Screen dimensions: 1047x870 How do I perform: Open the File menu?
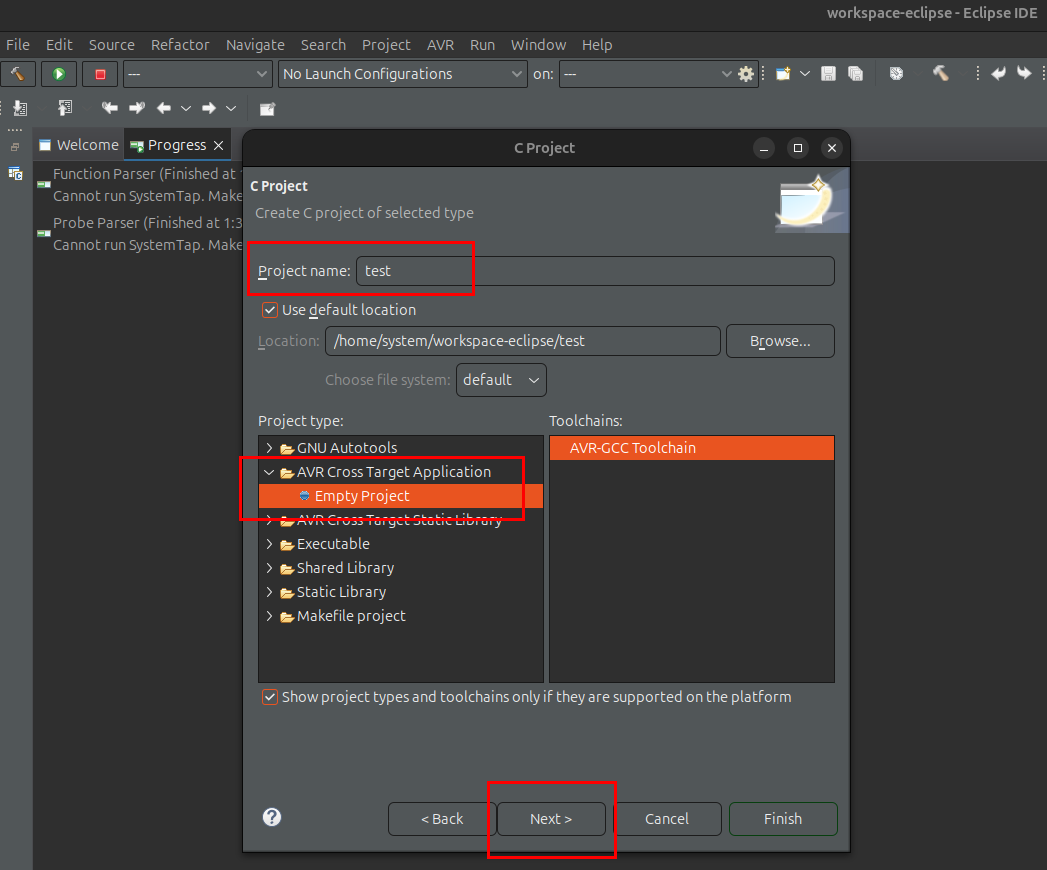point(18,45)
